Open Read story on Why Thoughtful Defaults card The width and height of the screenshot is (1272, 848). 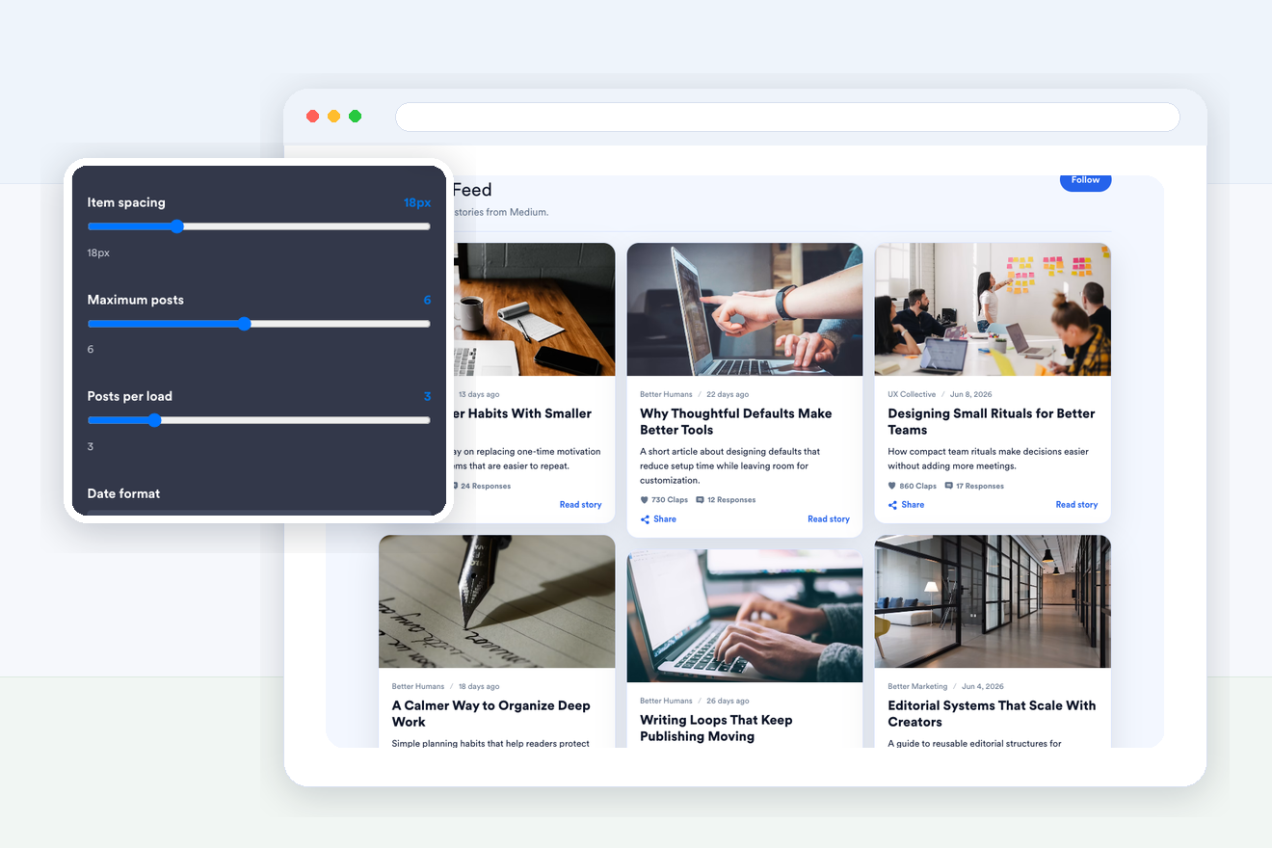829,519
